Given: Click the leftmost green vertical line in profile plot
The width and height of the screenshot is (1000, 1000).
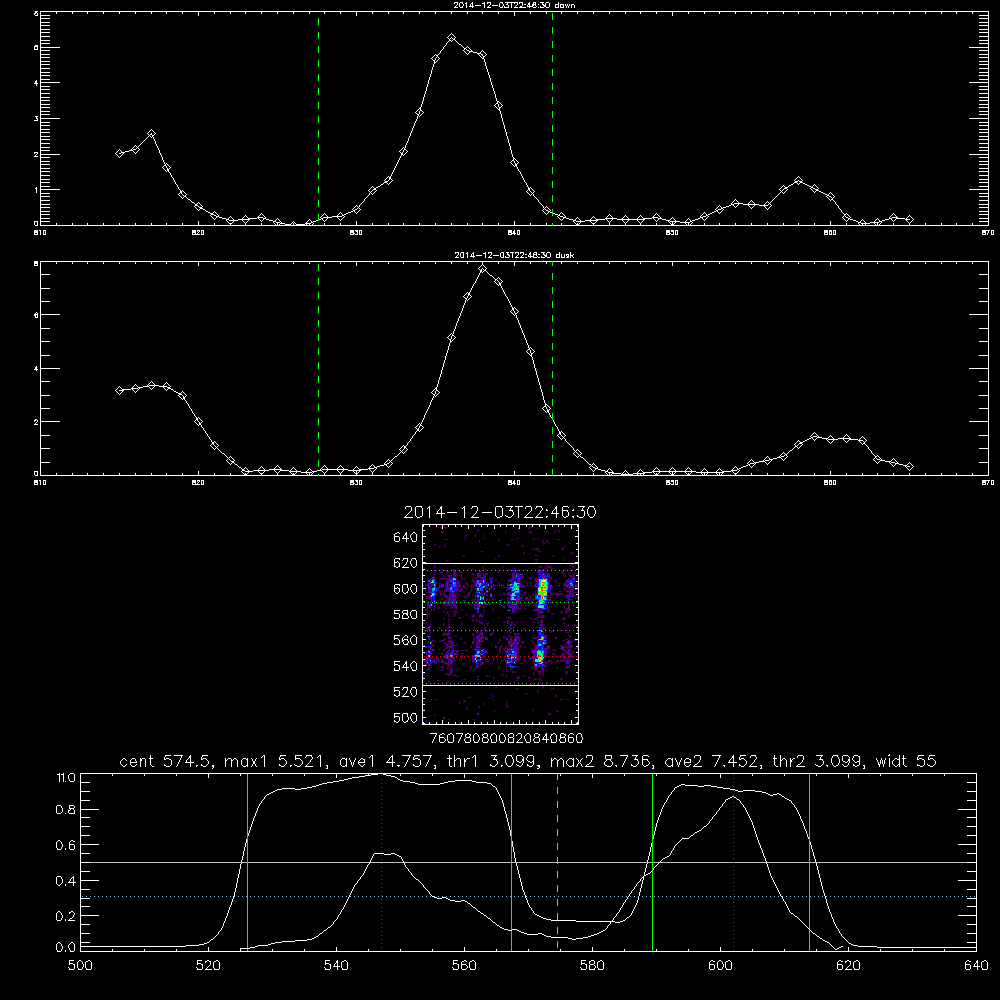Looking at the screenshot, I should tap(247, 862).
